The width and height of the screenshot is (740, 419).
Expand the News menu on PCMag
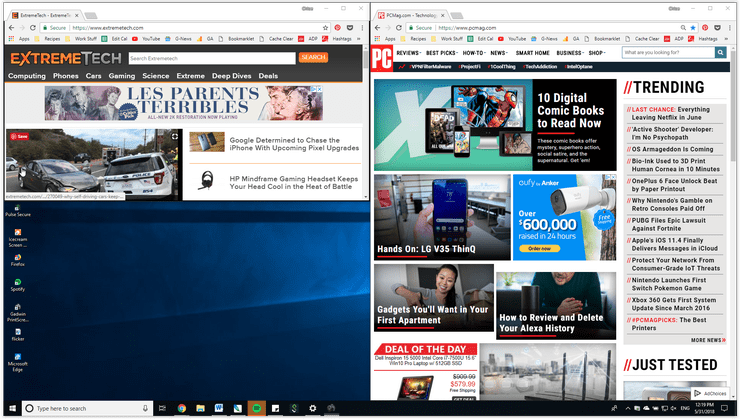pos(499,53)
